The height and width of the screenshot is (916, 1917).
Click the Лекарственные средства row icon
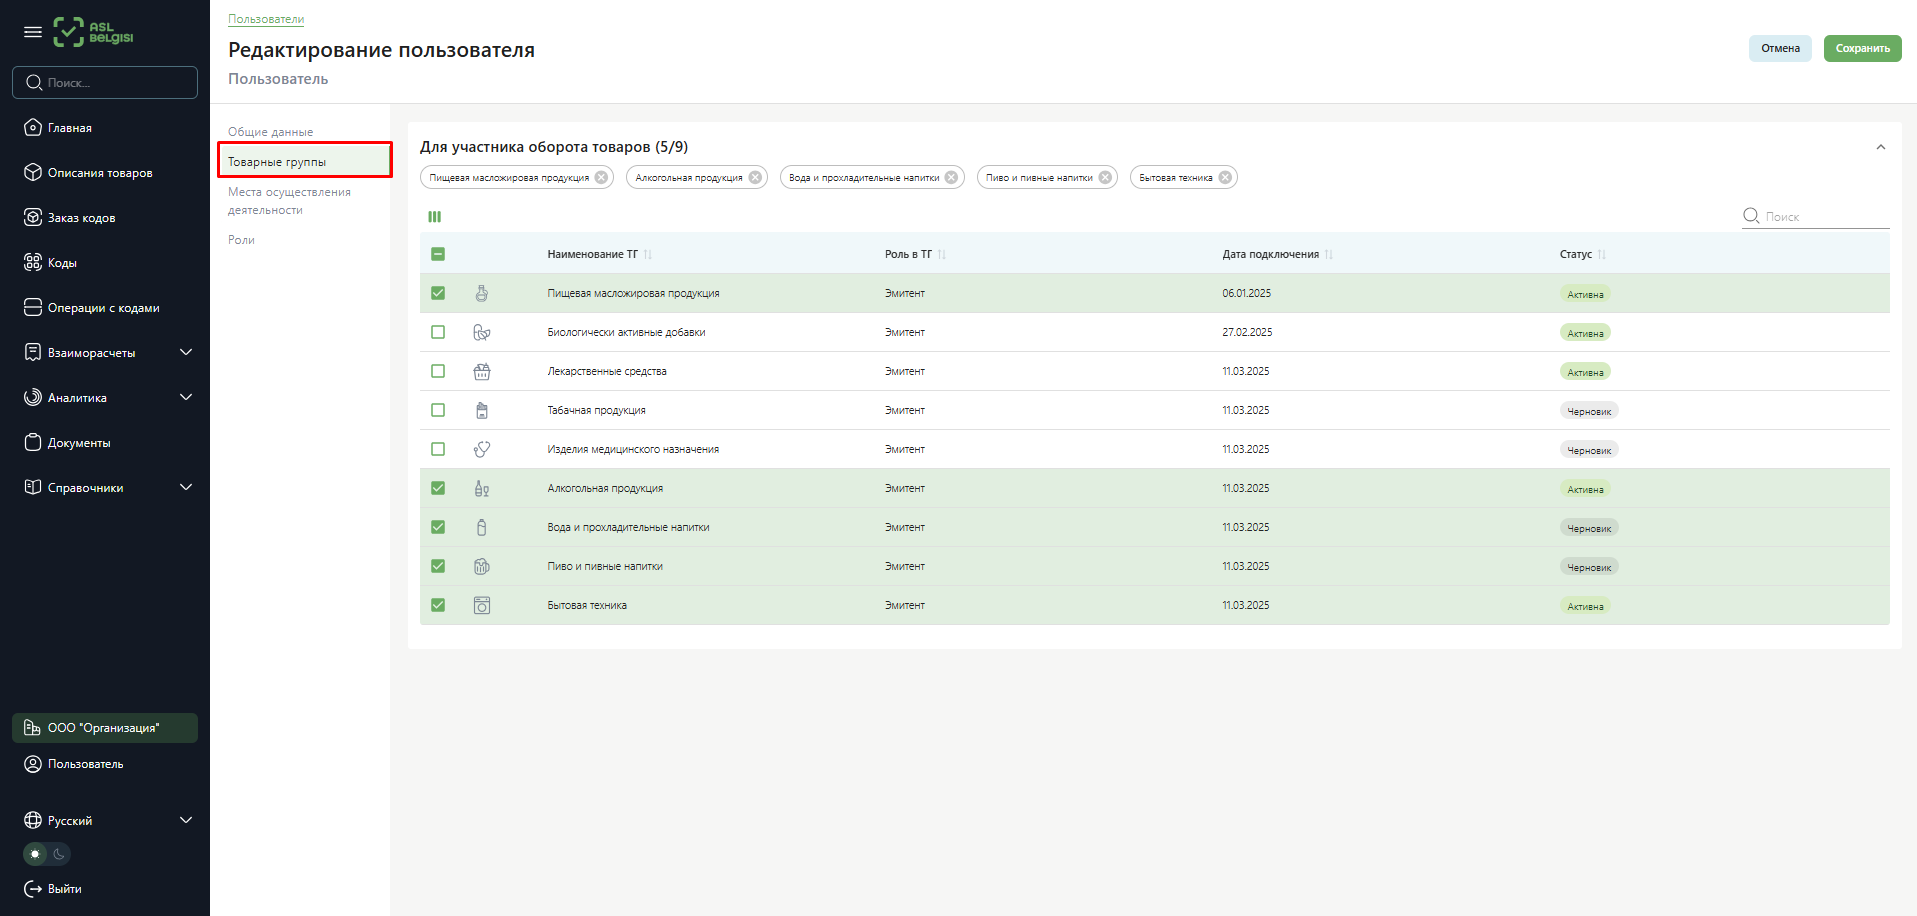coord(482,371)
